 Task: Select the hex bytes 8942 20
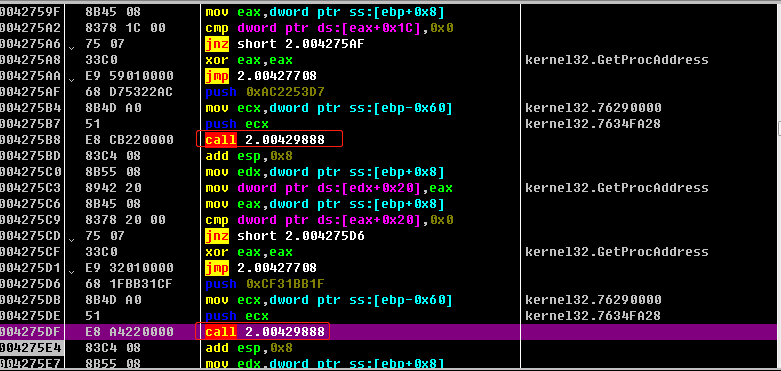coord(114,188)
